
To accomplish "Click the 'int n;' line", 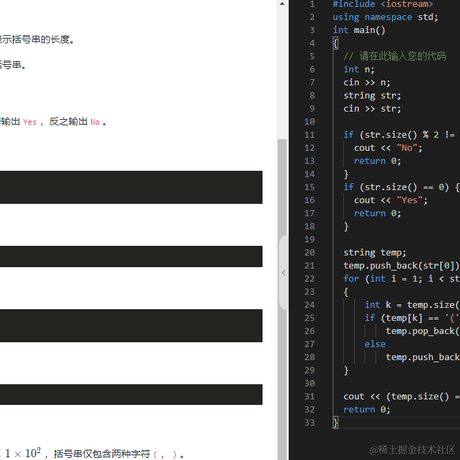I will [359, 69].
